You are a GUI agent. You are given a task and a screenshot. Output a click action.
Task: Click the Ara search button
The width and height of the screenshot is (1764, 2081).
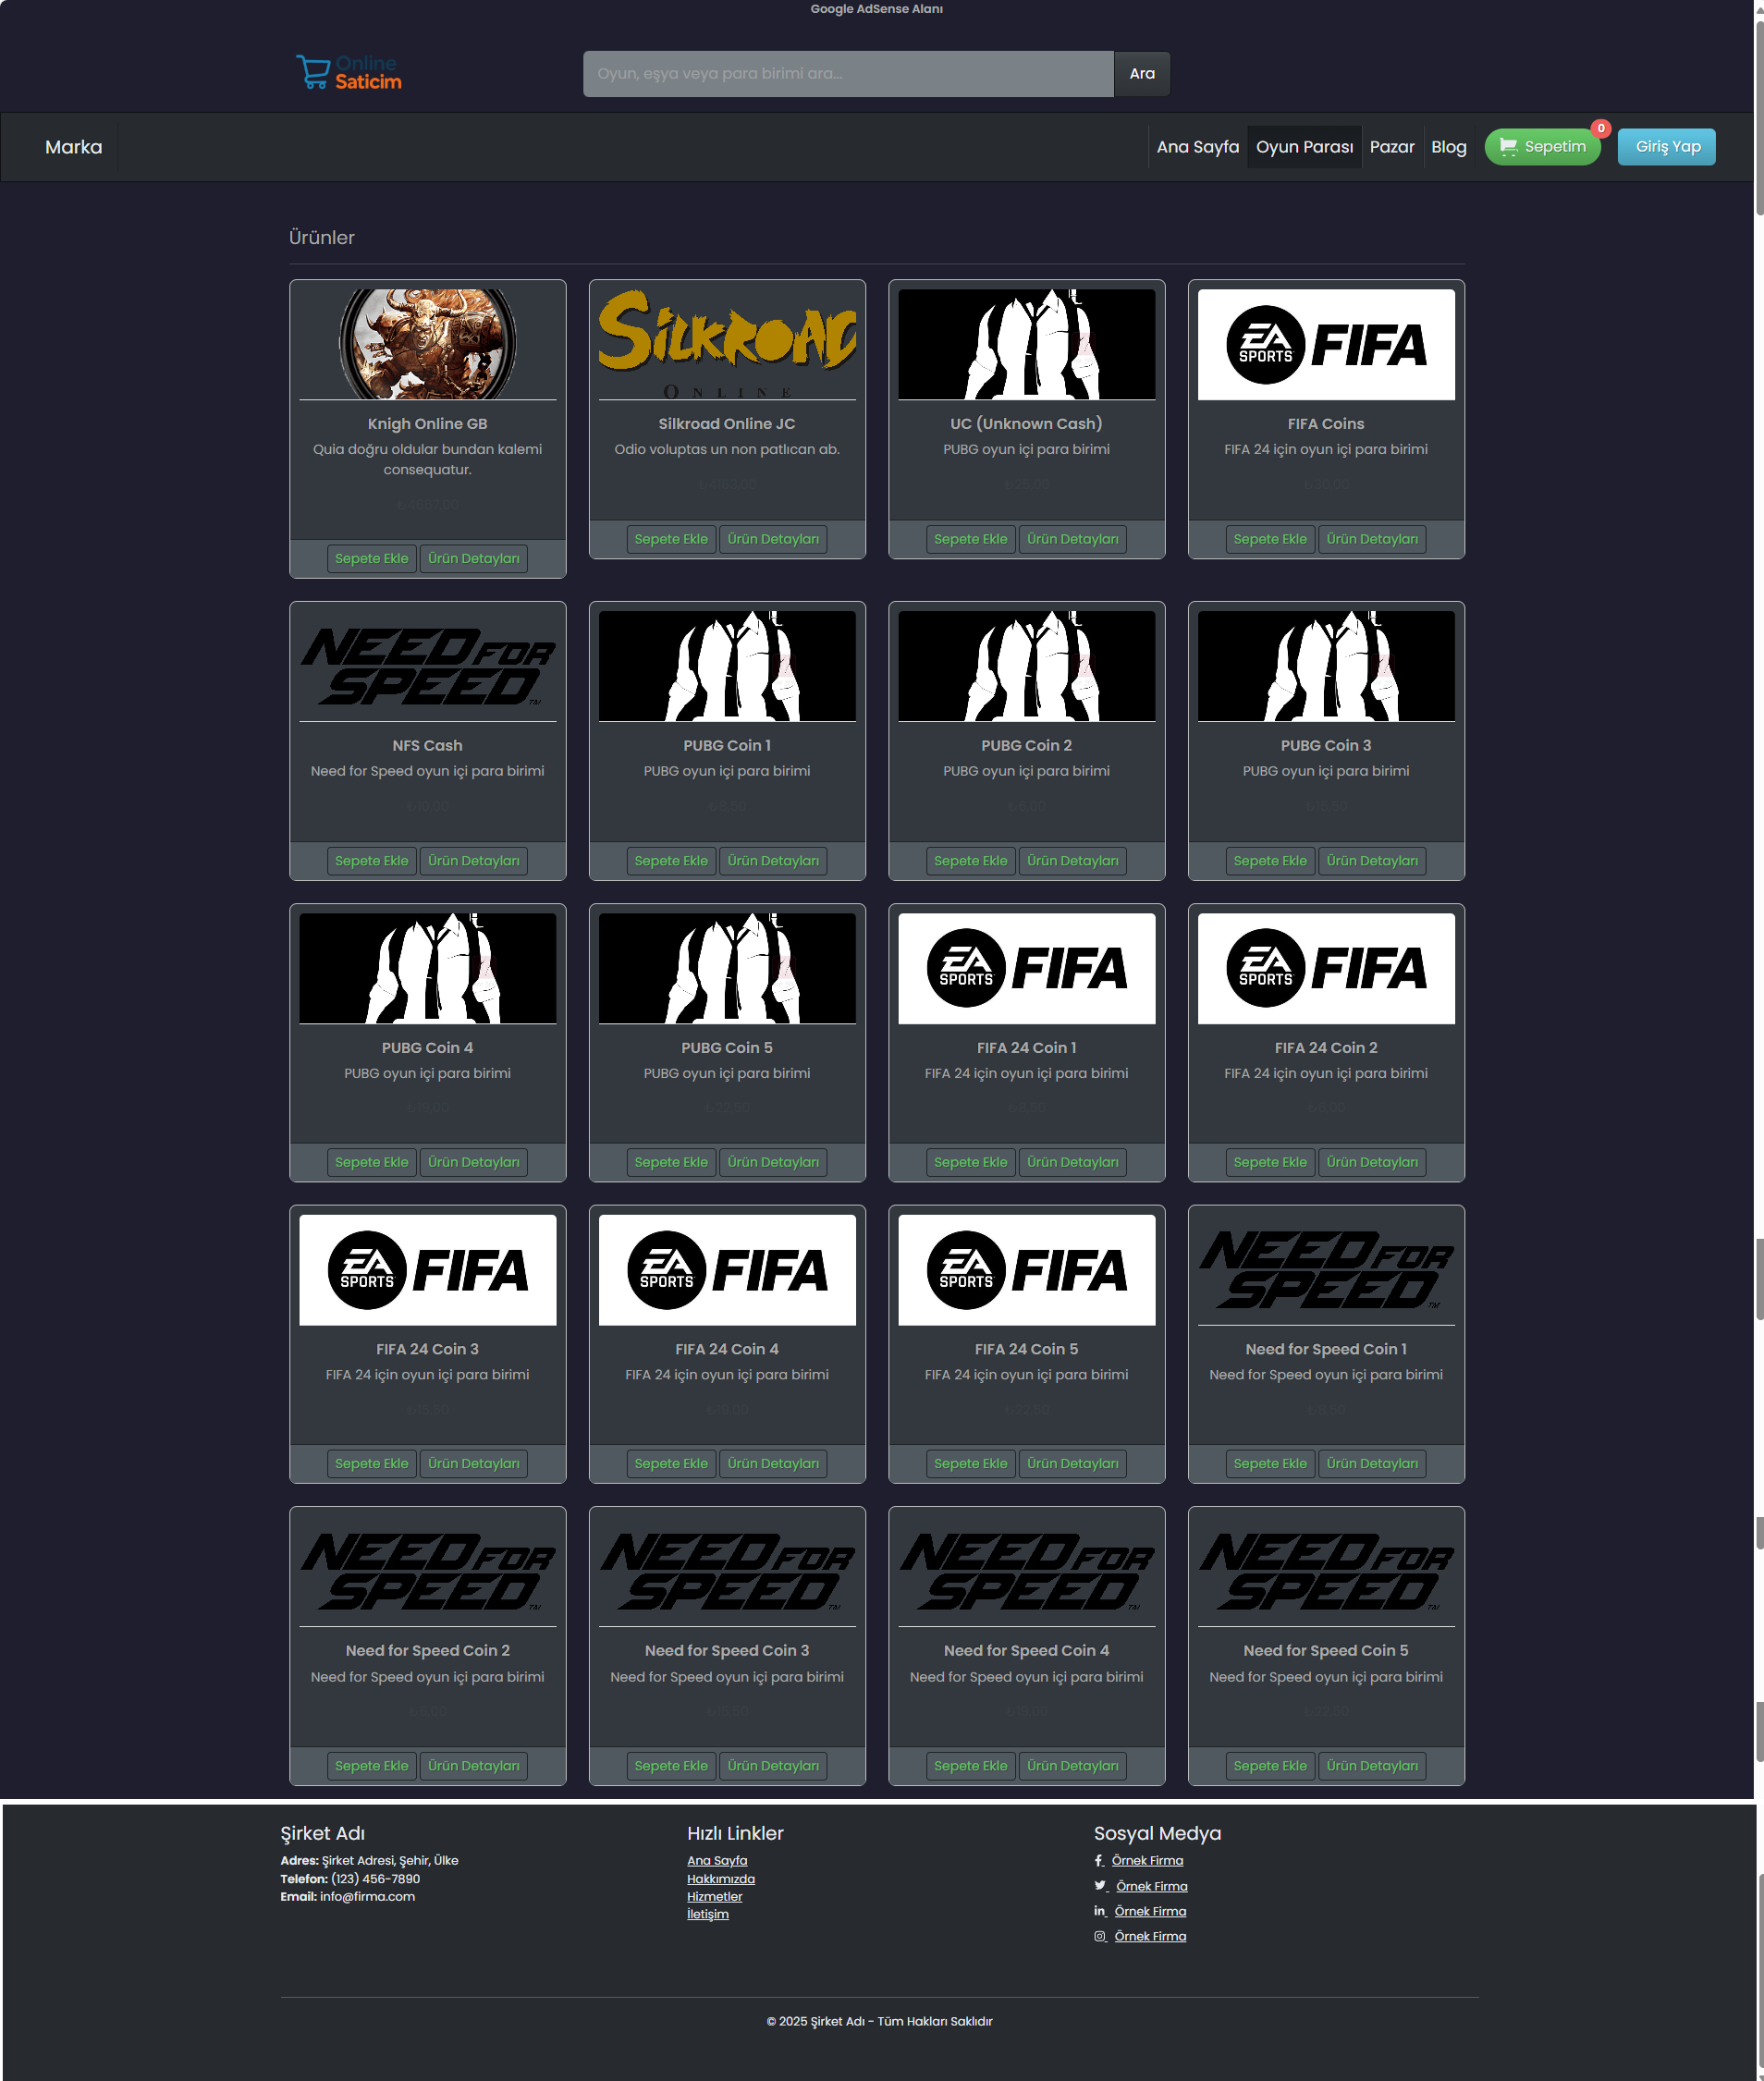(1142, 73)
